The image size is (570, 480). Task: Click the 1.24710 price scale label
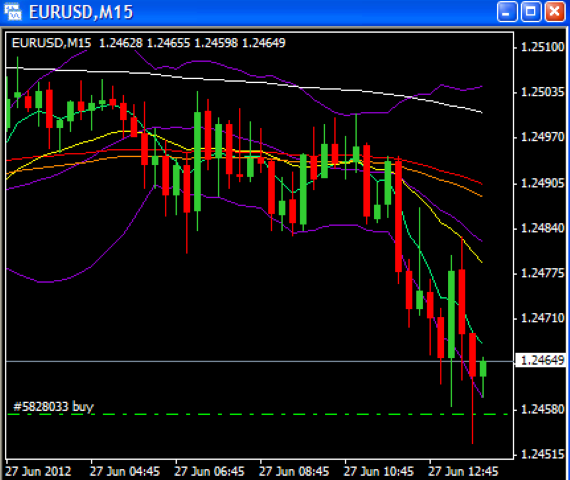coord(542,318)
